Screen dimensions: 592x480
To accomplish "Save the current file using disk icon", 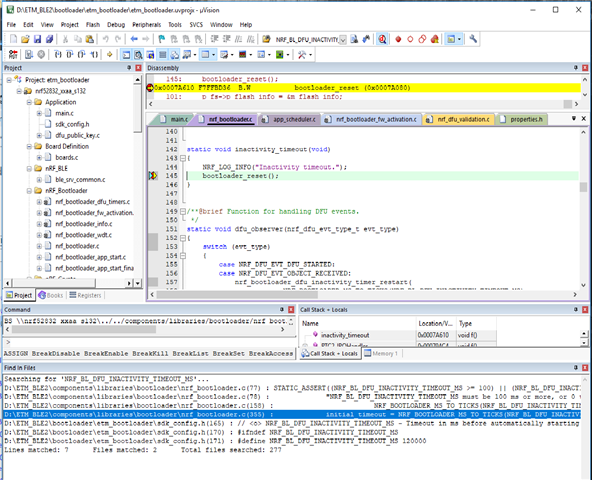I will [37, 39].
